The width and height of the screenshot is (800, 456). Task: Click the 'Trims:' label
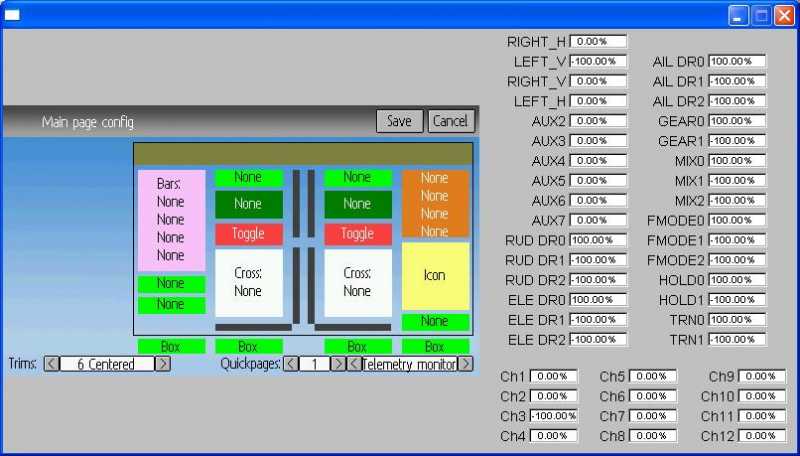23,364
